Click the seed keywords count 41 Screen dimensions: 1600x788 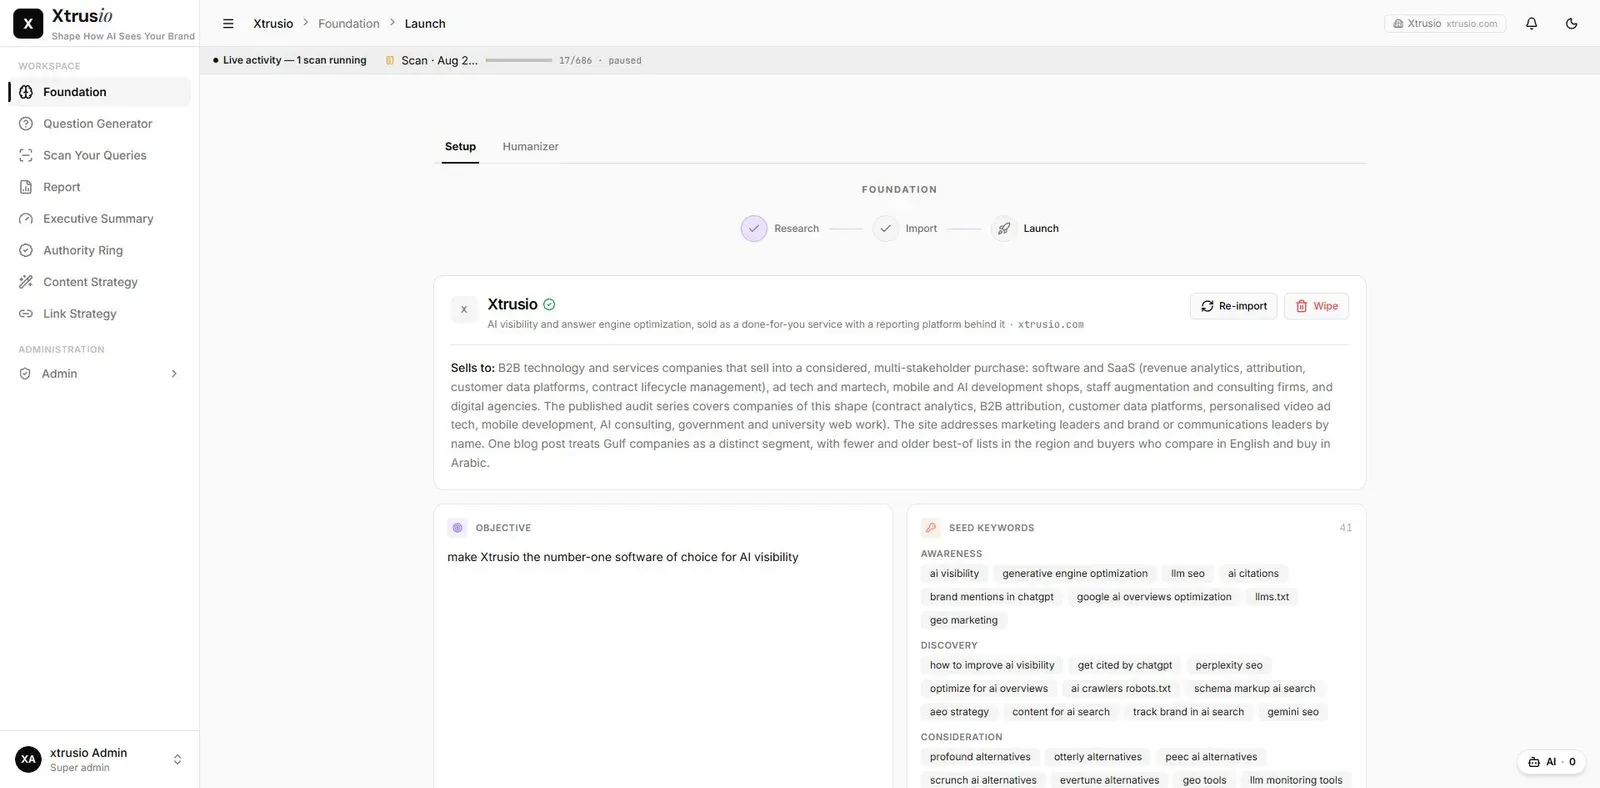tap(1345, 528)
